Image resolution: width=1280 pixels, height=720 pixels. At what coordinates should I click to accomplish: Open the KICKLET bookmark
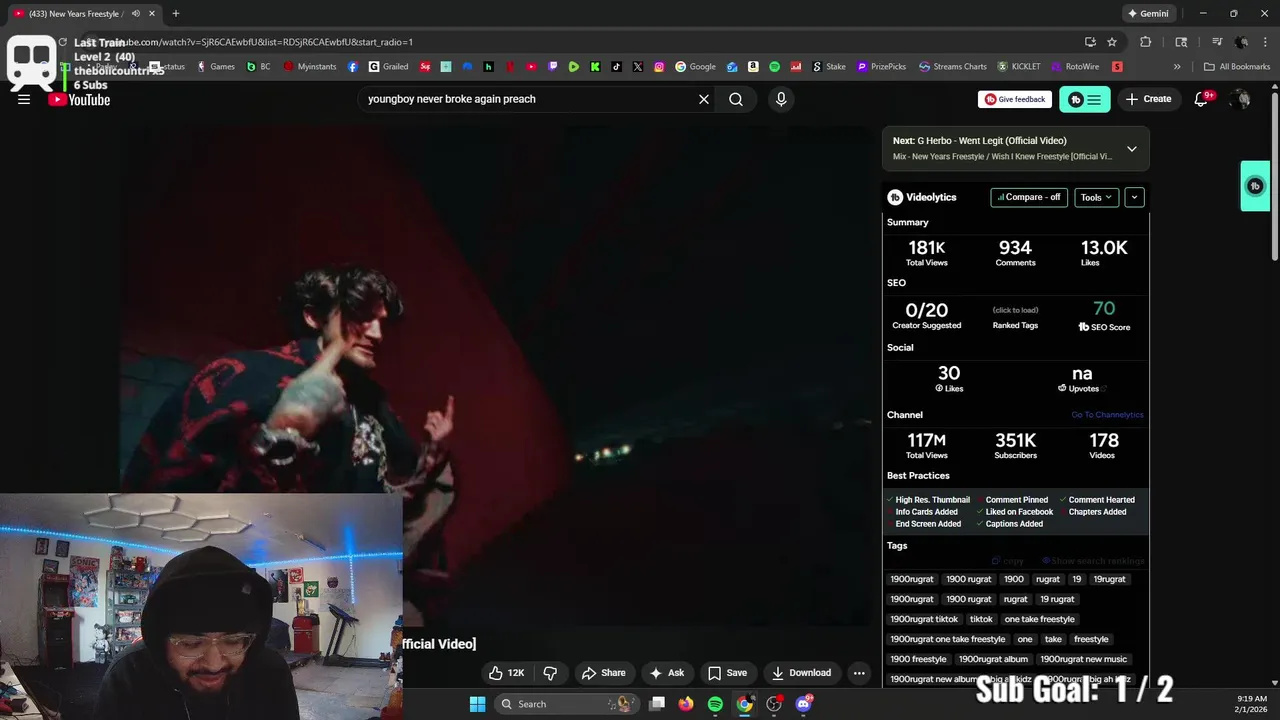pyautogui.click(x=1018, y=67)
